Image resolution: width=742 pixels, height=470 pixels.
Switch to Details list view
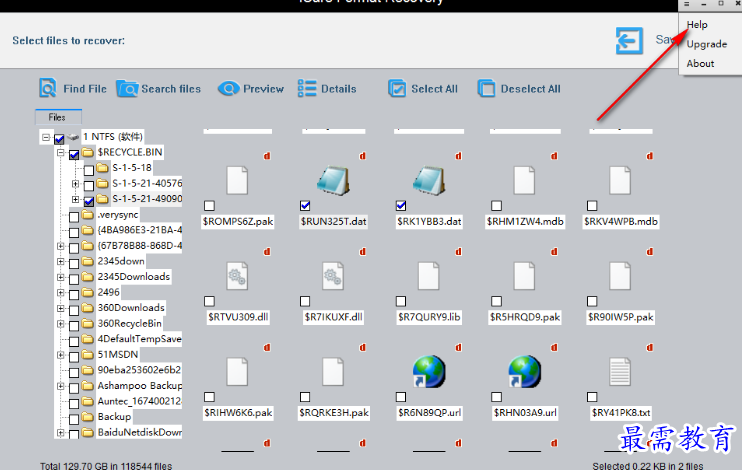pos(327,89)
